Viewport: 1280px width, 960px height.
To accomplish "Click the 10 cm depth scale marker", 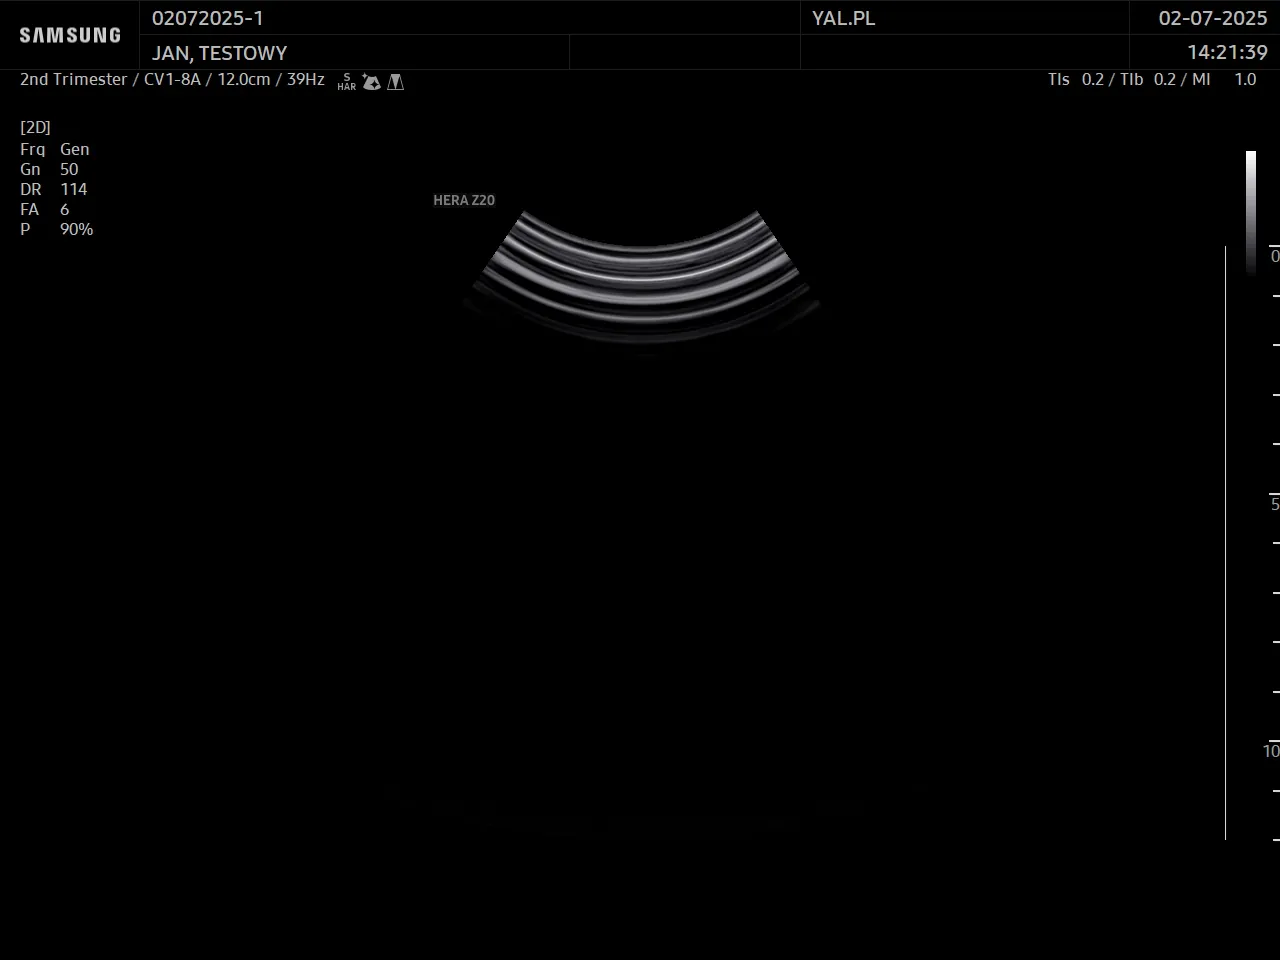I will pyautogui.click(x=1270, y=750).
